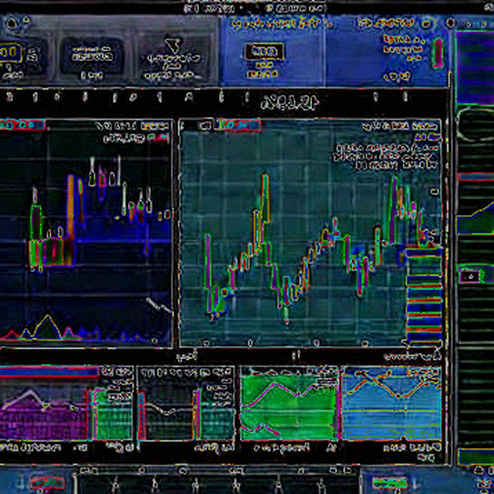Click the green highlighted button in bottom-right corner
The height and width of the screenshot is (494, 494).
389,483
